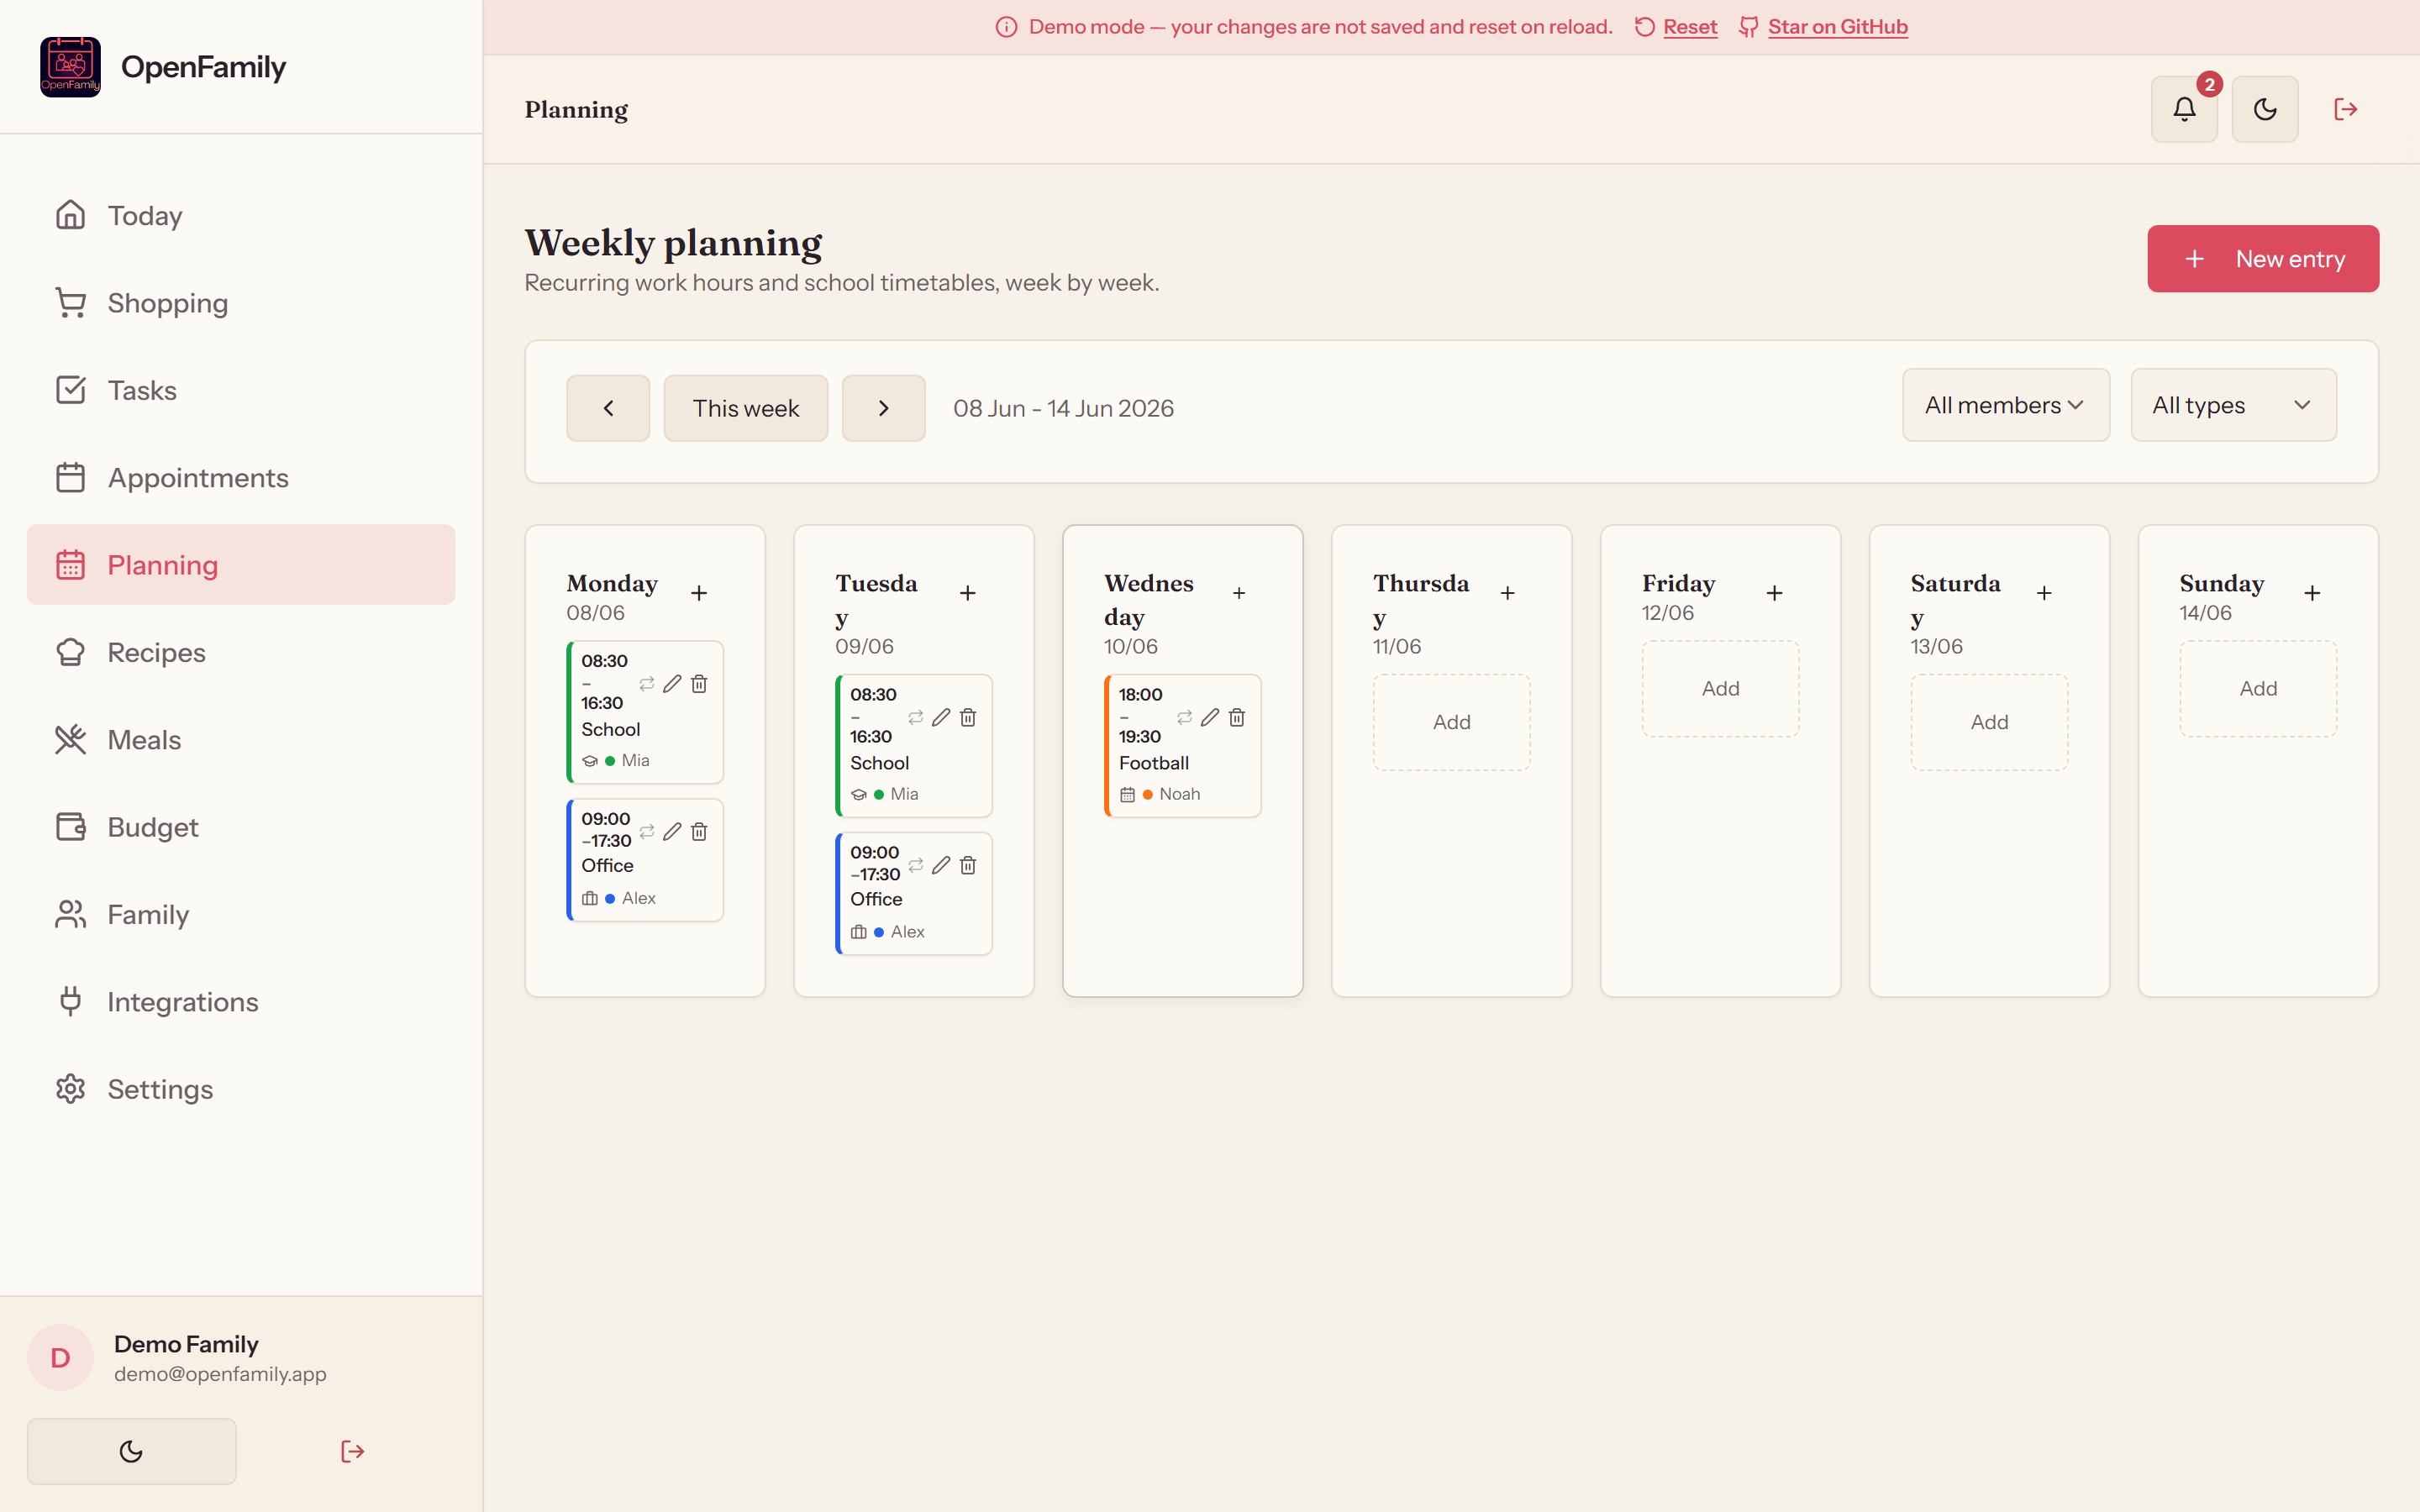2420x1512 pixels.
Task: Edit Tuesday Office entry with pencil icon
Action: 941,866
